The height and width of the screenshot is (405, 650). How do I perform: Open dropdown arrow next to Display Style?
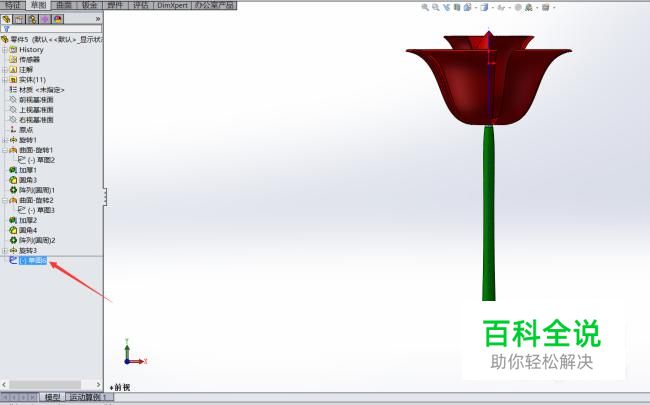click(492, 7)
